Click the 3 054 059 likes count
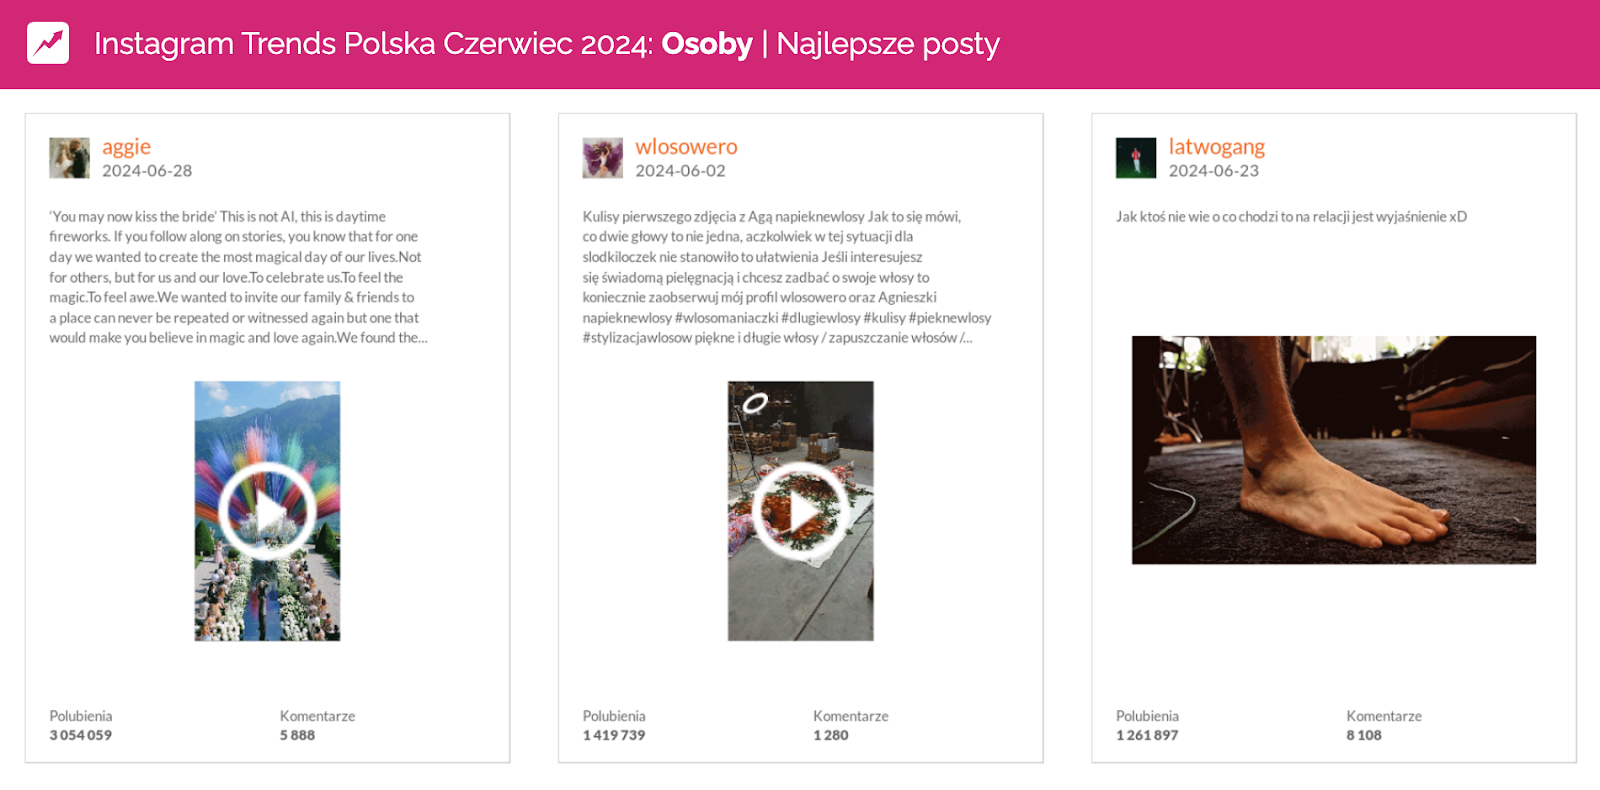1600x790 pixels. pyautogui.click(x=81, y=735)
